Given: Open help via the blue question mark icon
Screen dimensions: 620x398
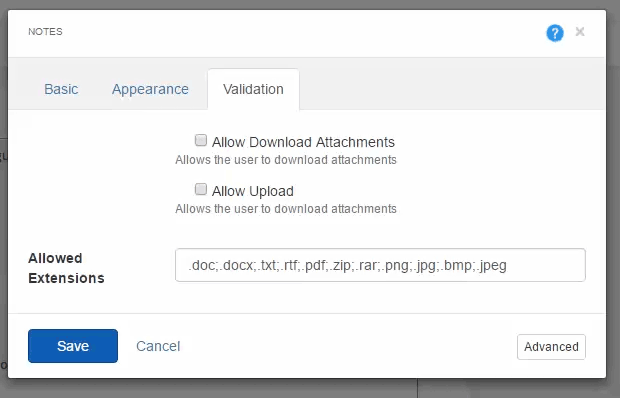Looking at the screenshot, I should (x=555, y=33).
